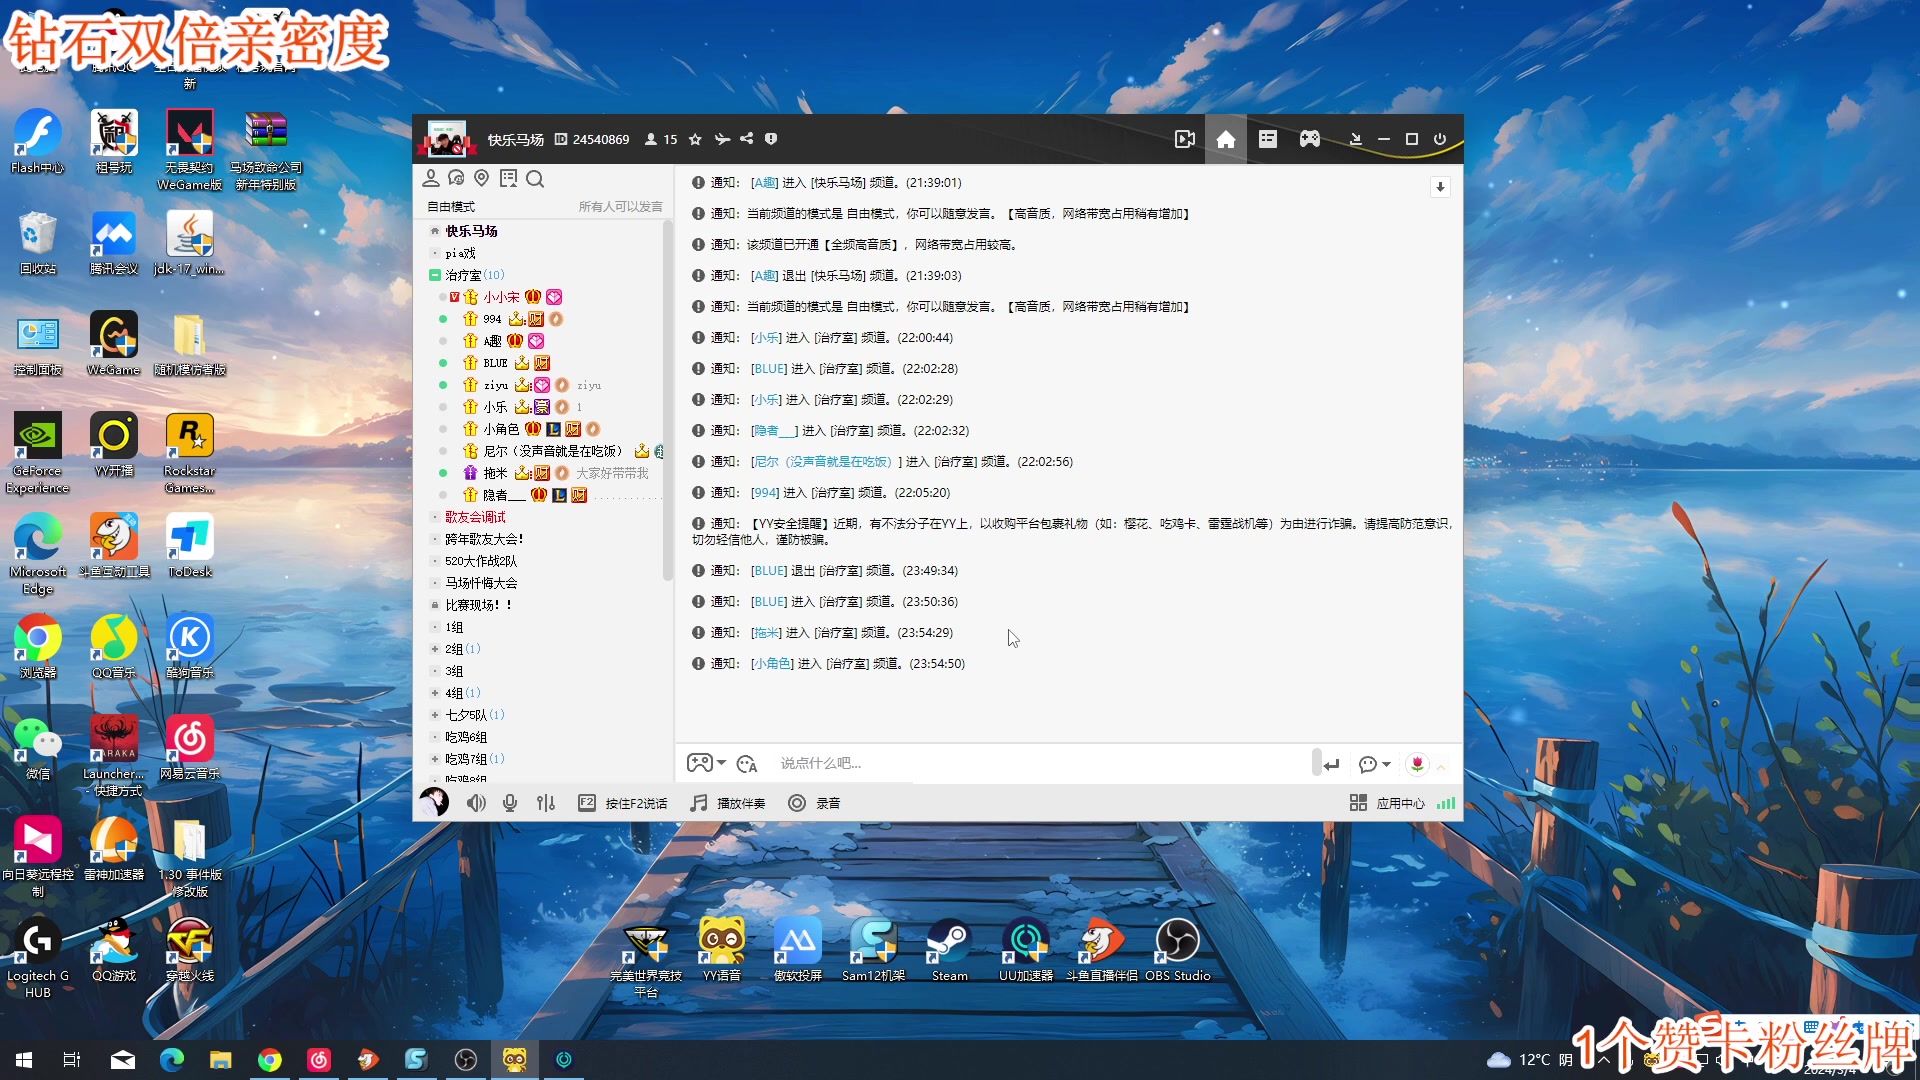Expand the 吃鸡7组 sub-channel
The width and height of the screenshot is (1920, 1080).
(x=435, y=759)
